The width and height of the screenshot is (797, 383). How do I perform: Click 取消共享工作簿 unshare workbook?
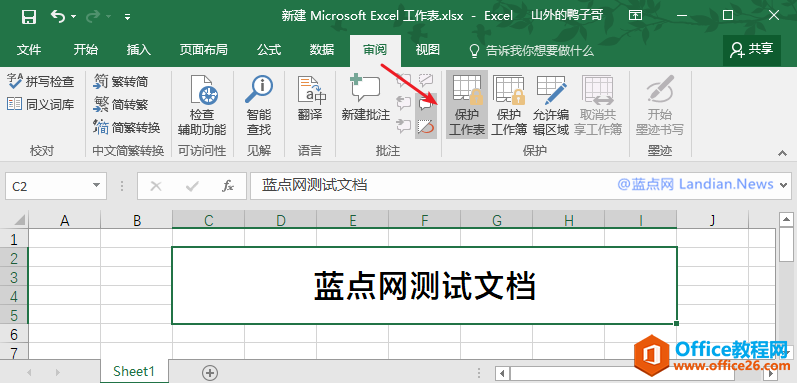(598, 105)
